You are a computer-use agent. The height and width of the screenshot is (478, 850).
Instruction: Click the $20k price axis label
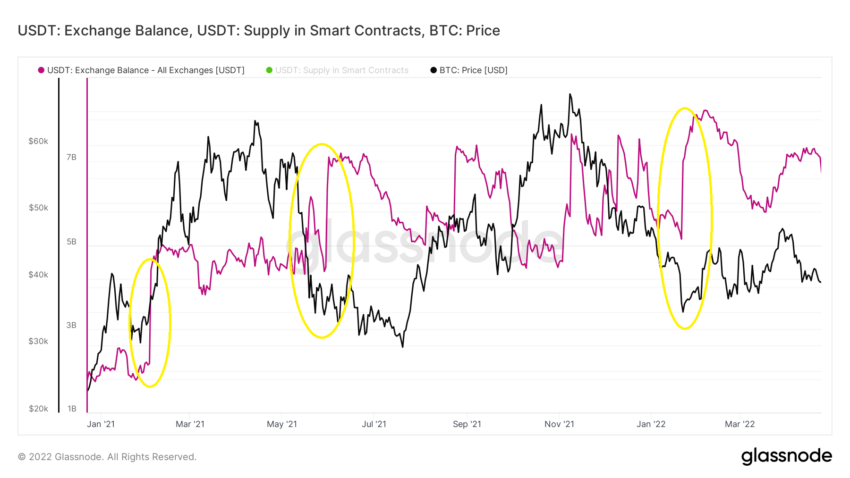(x=38, y=409)
